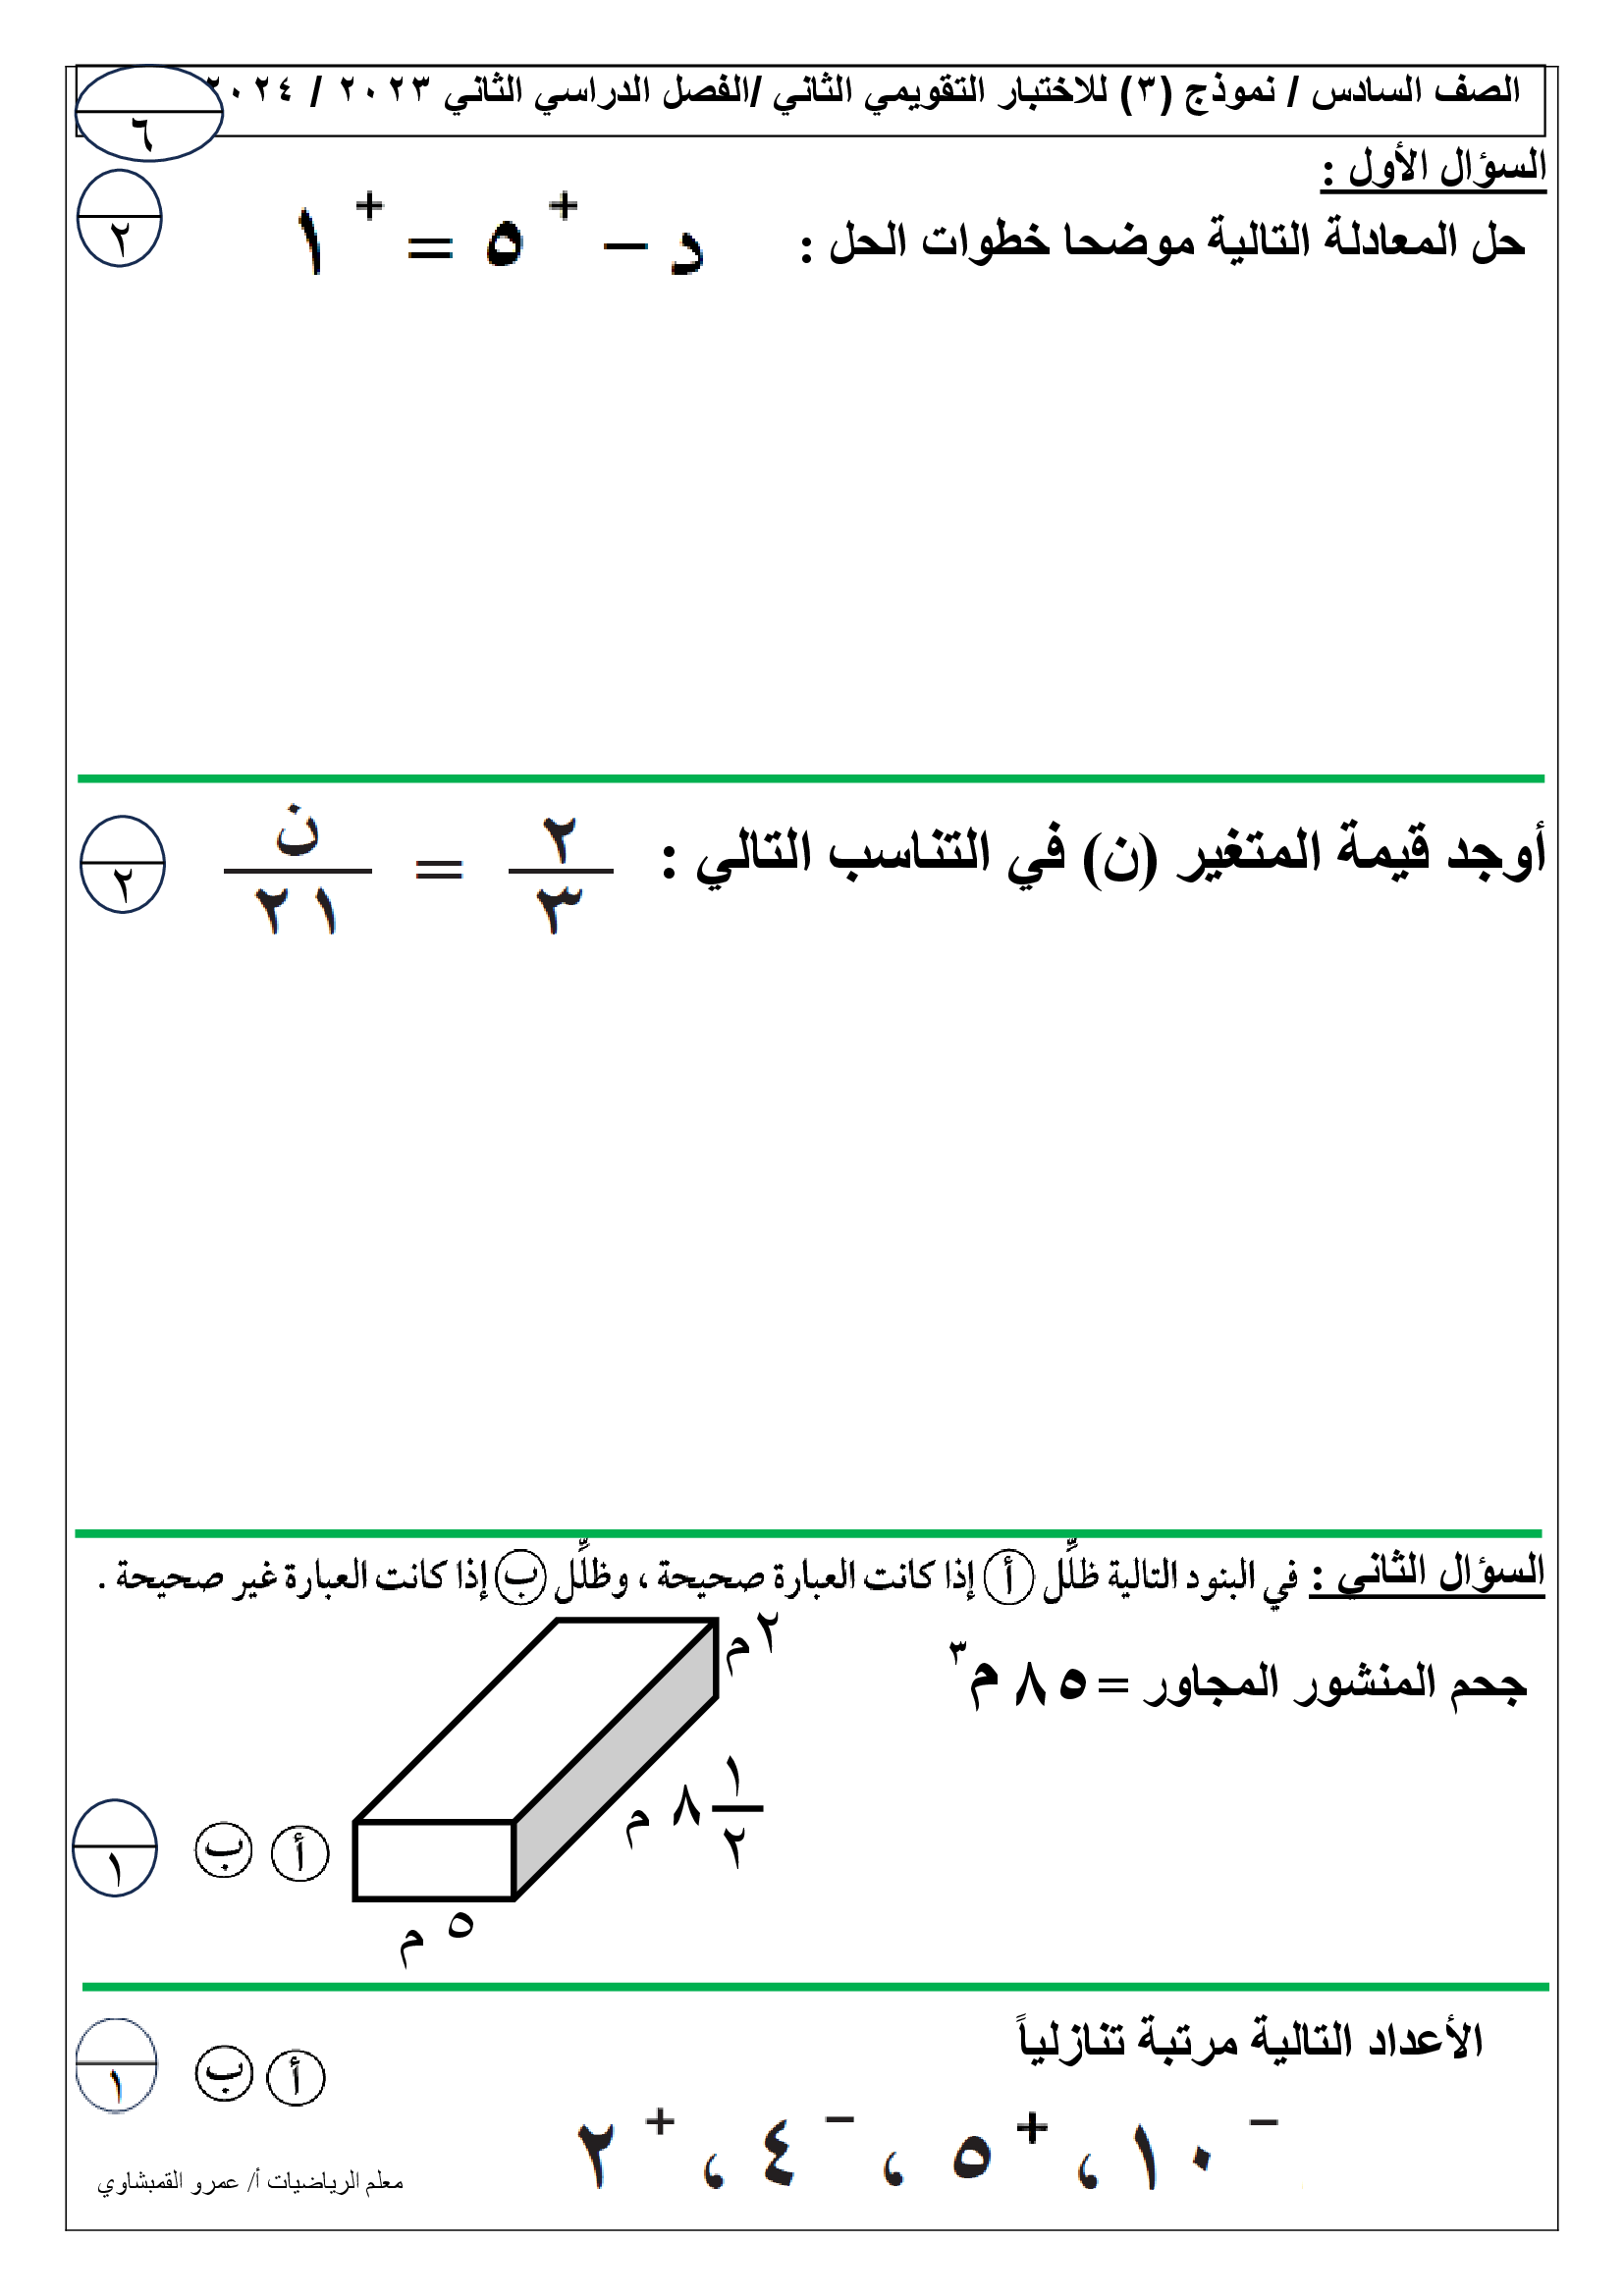1624x2296 pixels.
Task: Click the score circle beside the equation question
Action: pyautogui.click(x=120, y=219)
